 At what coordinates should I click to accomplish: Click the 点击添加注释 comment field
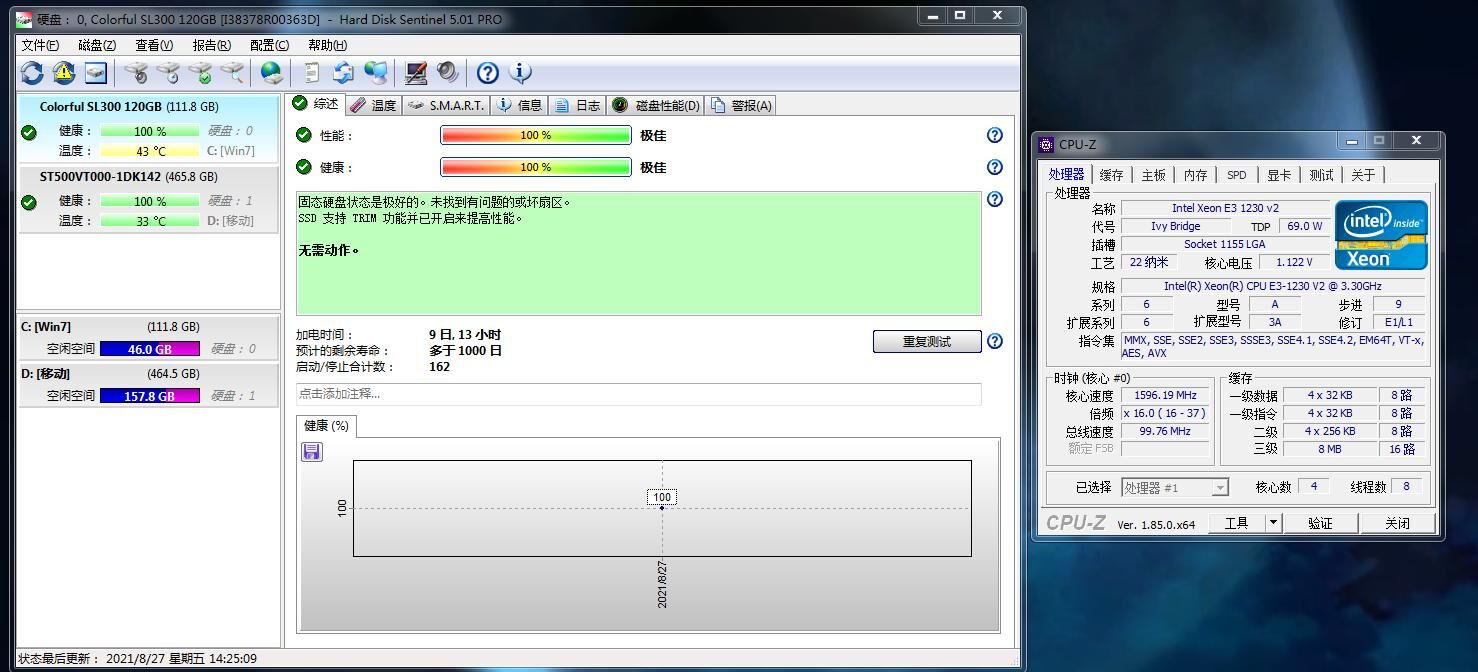click(x=638, y=394)
